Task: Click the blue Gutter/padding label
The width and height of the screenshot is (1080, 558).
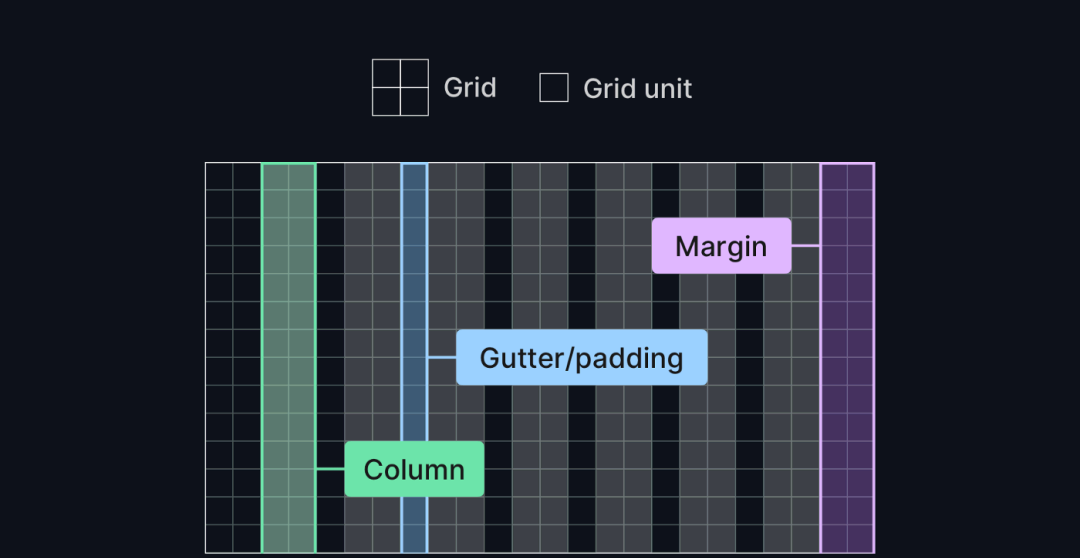Action: point(581,358)
